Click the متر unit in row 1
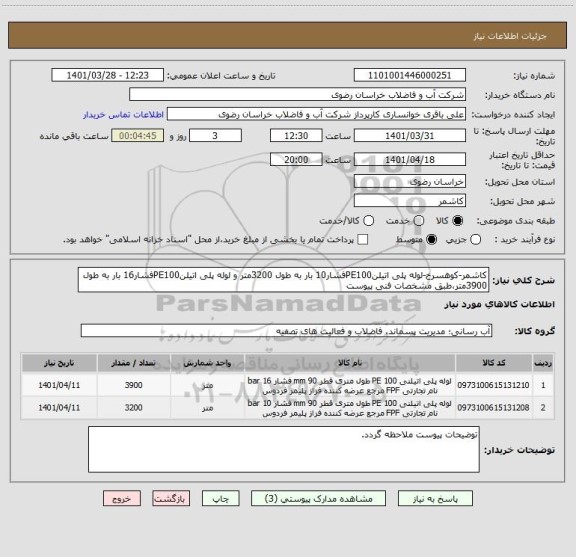Image resolution: width=576 pixels, height=557 pixels. point(208,385)
